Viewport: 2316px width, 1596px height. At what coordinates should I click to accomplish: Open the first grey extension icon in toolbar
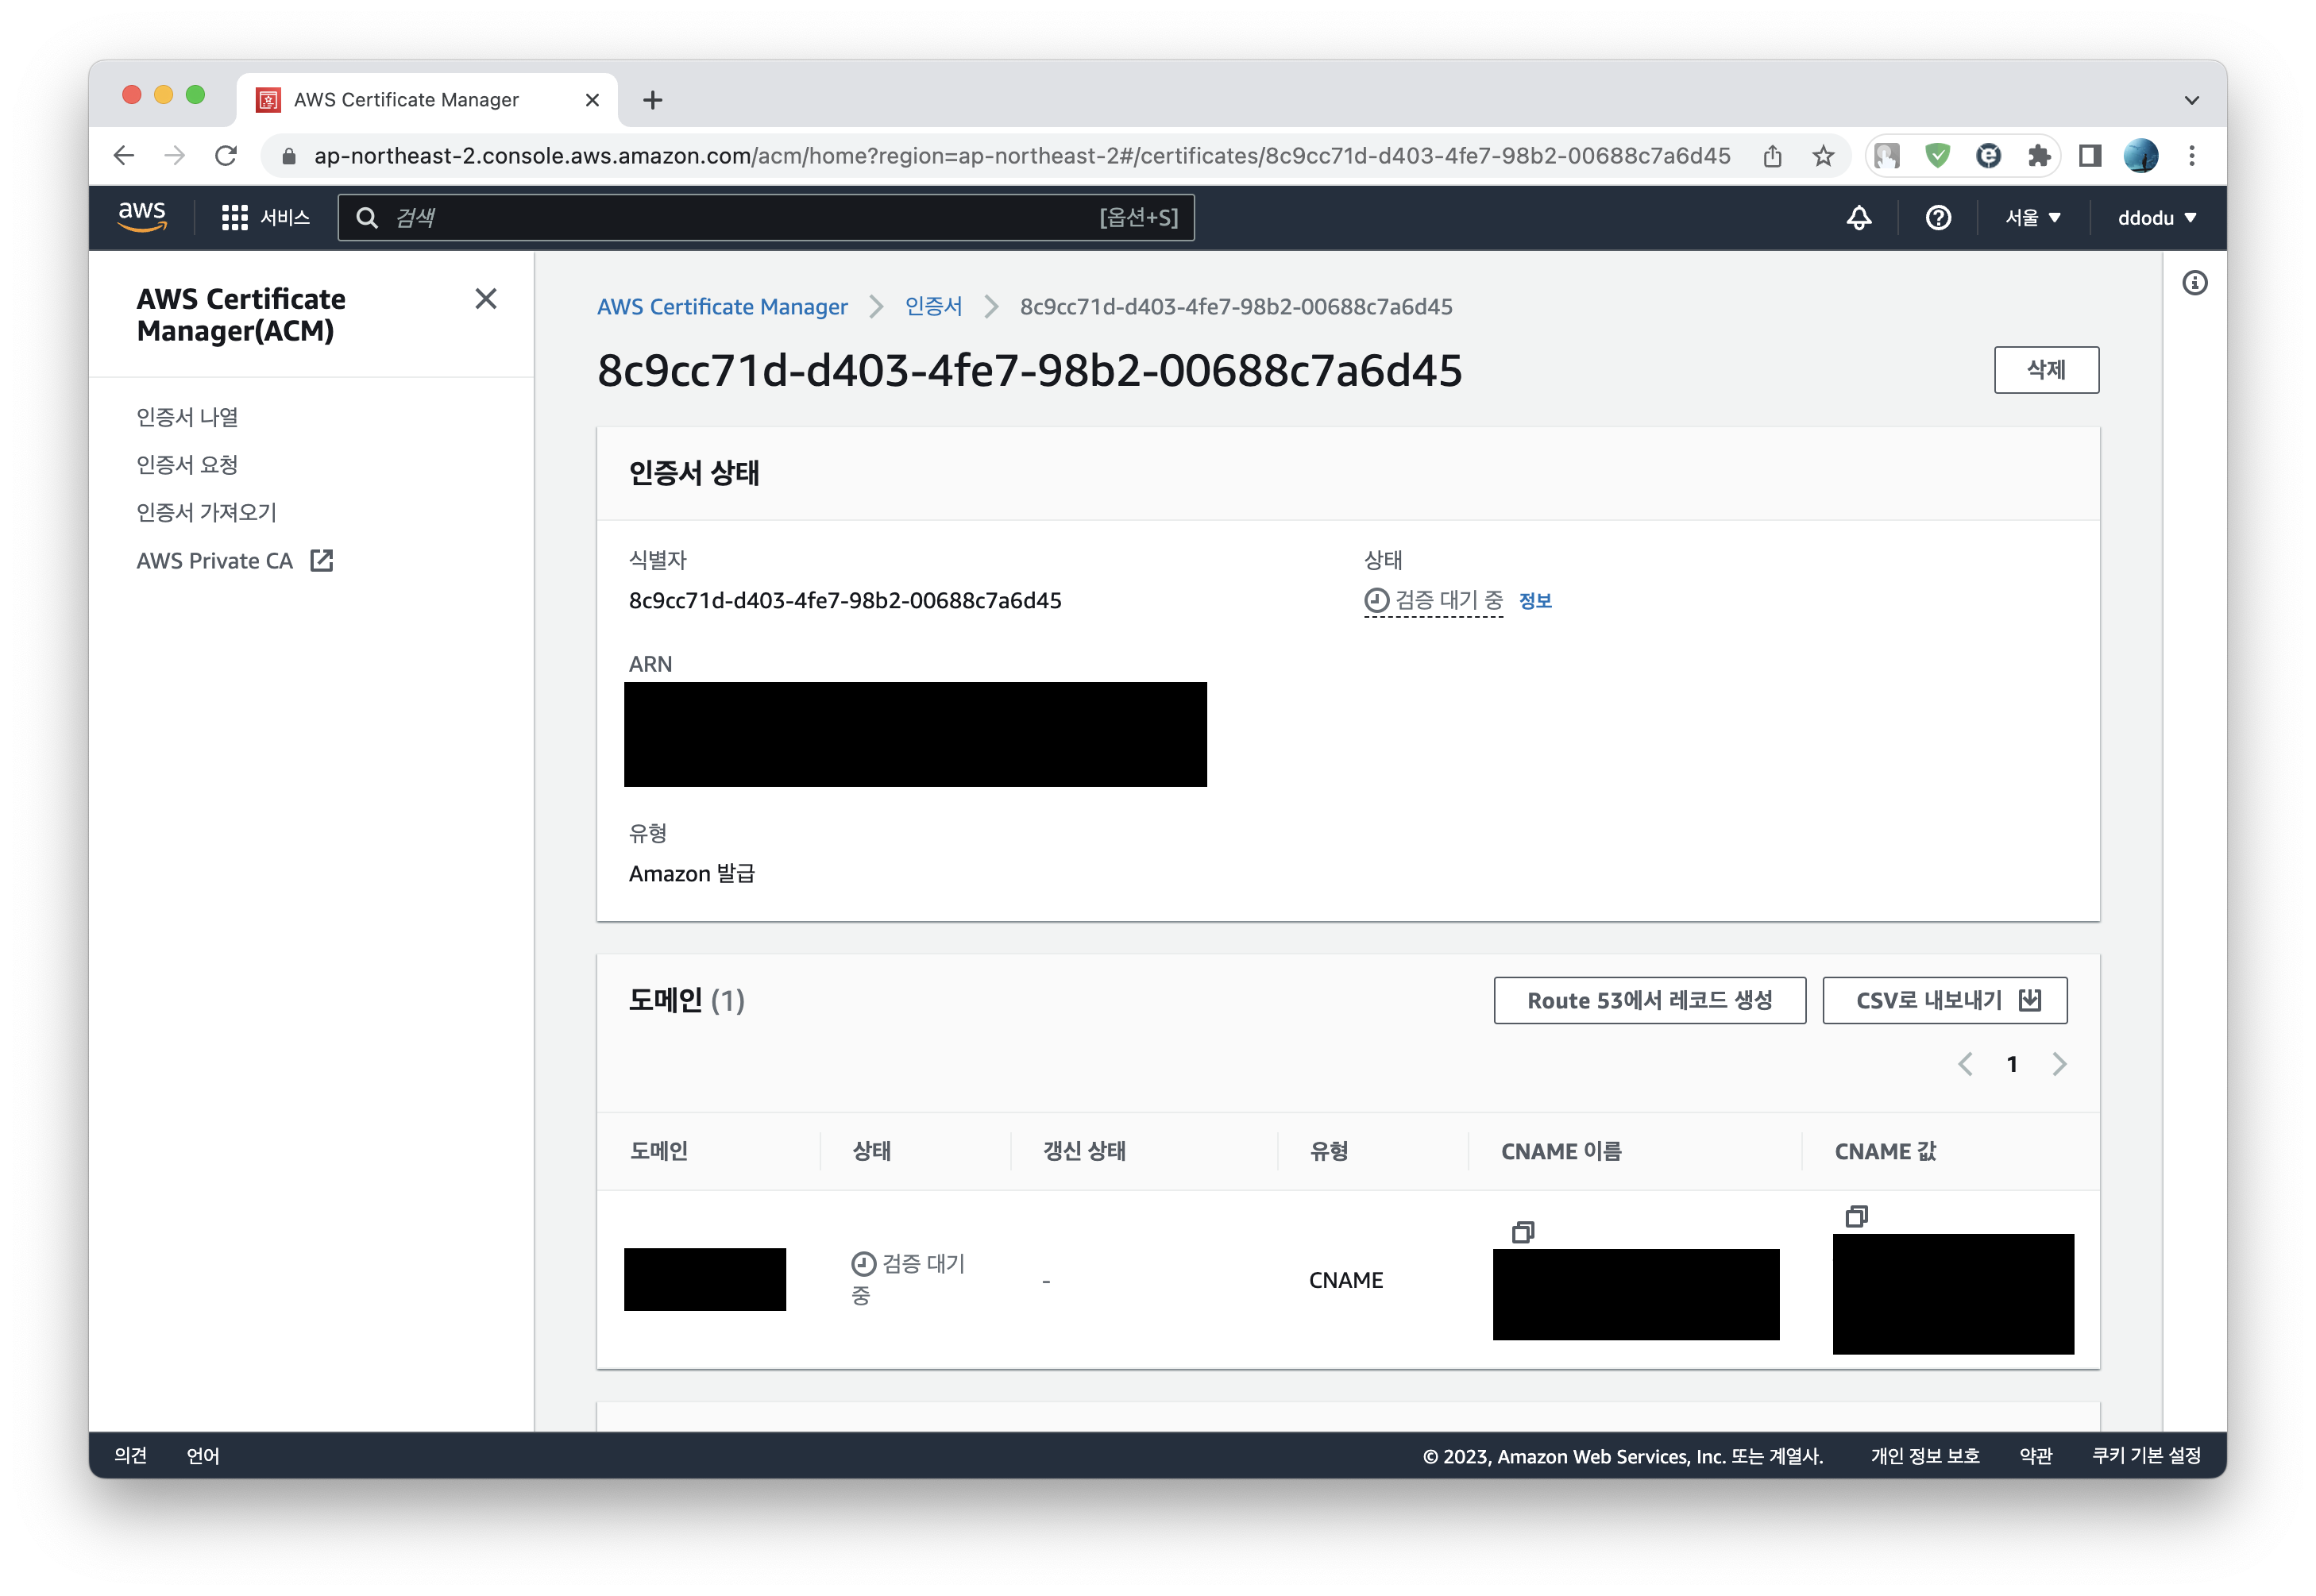click(1886, 156)
